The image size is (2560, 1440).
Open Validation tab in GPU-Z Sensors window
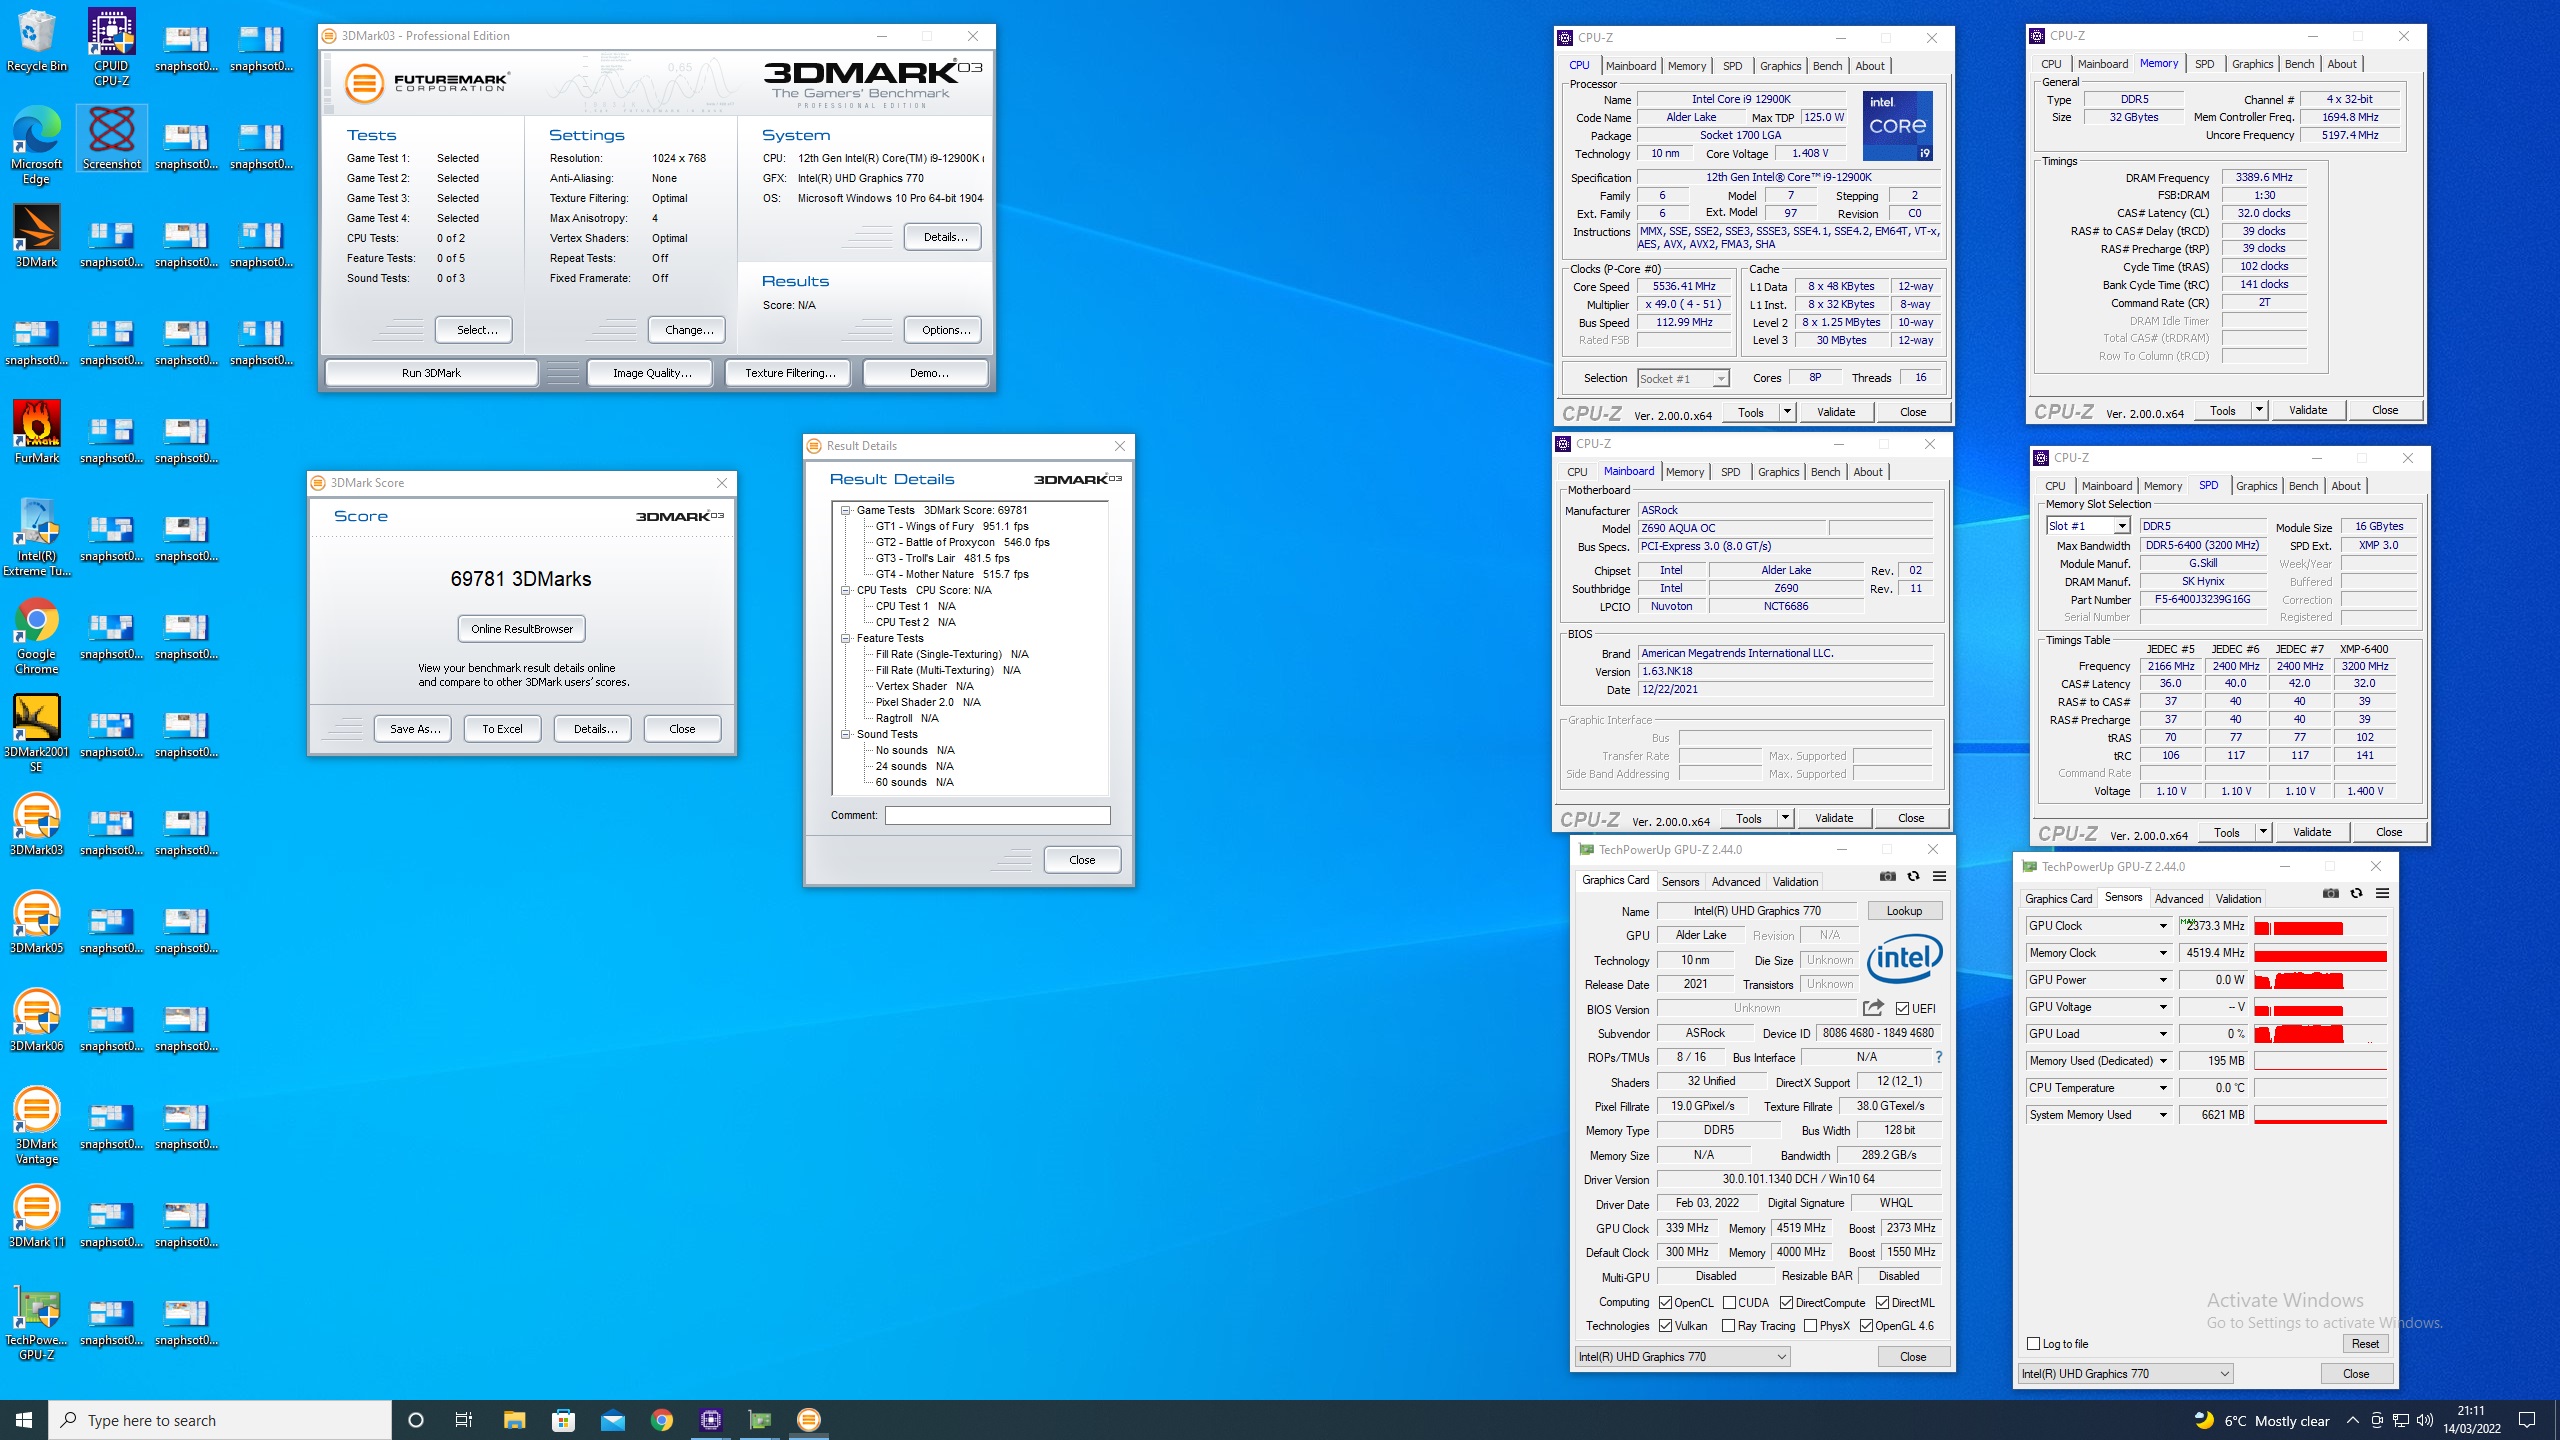2238,899
